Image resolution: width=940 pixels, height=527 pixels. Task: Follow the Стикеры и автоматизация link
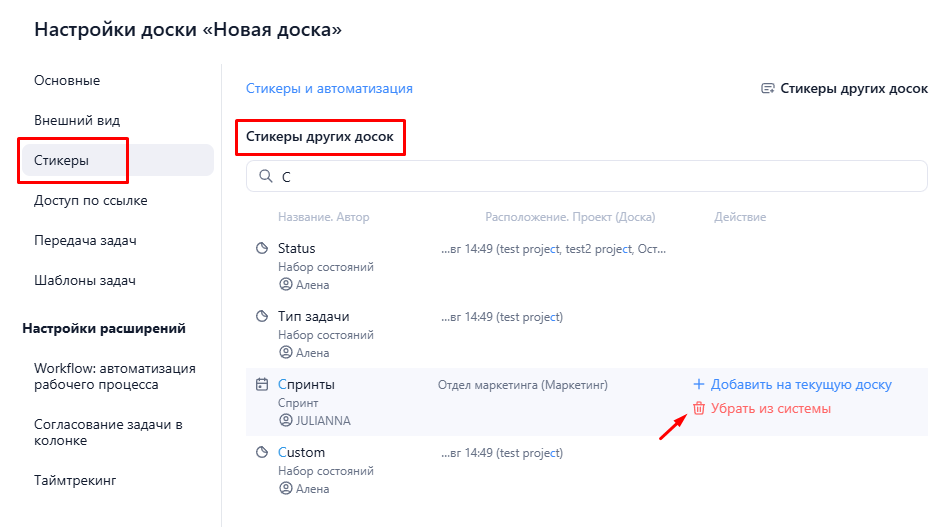pos(329,88)
